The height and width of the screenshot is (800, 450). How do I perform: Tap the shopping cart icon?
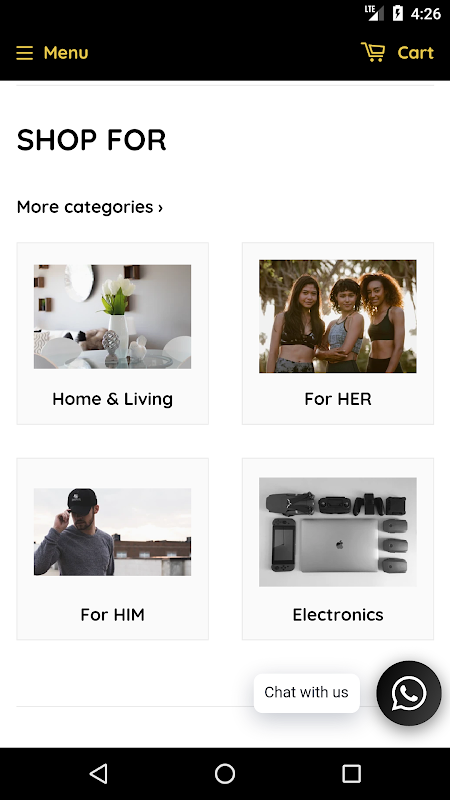373,52
